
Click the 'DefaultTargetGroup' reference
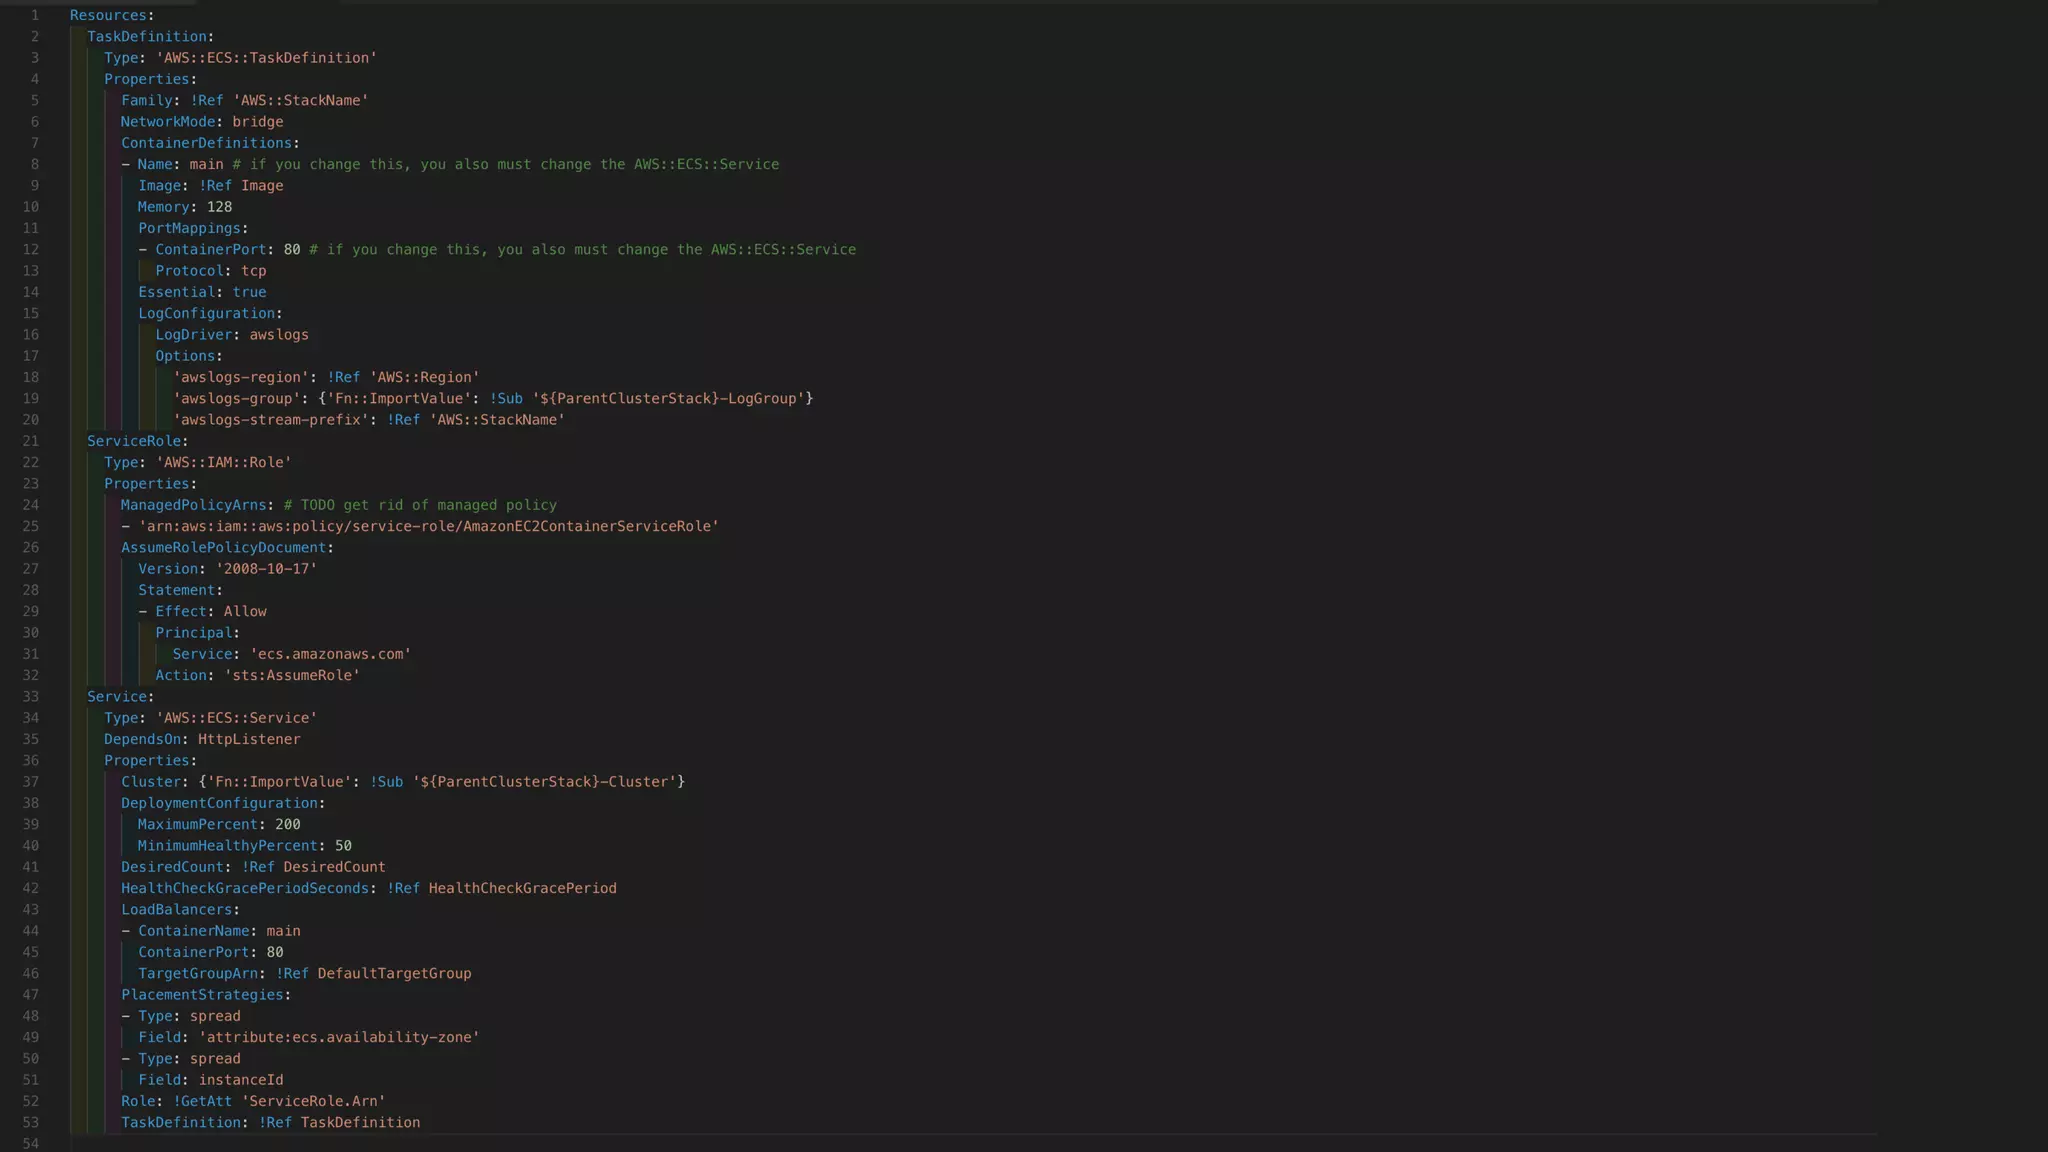(394, 973)
